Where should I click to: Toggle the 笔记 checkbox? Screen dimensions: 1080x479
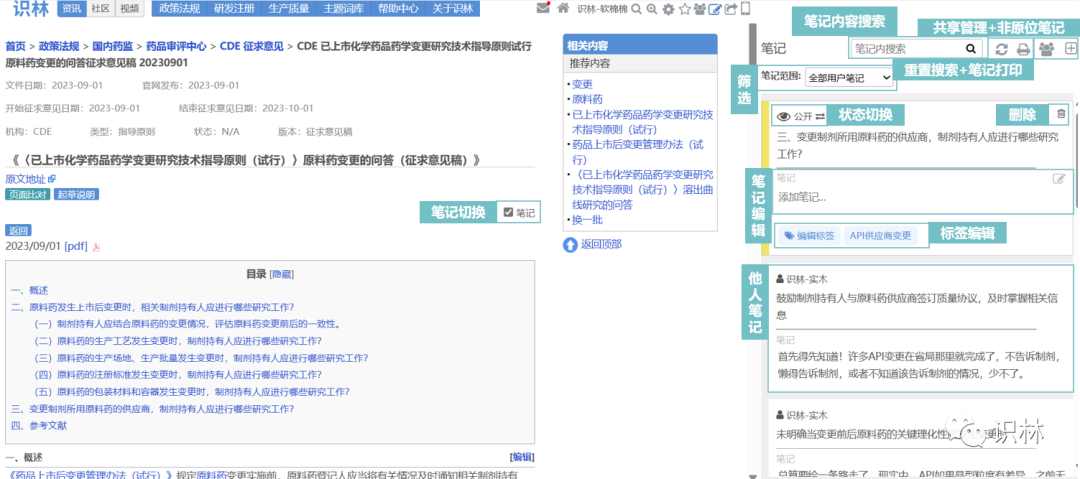click(x=508, y=212)
